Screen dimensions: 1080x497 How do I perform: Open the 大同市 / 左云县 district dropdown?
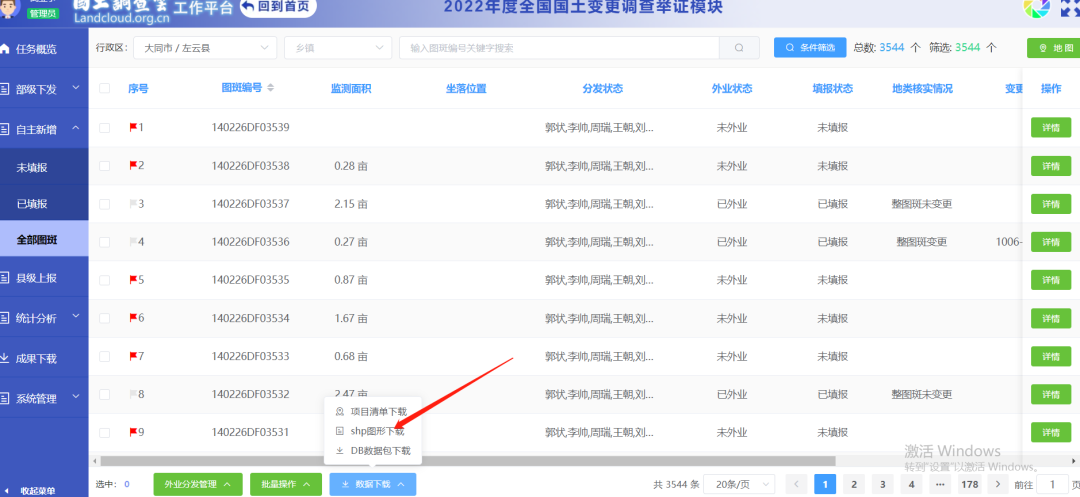[208, 48]
